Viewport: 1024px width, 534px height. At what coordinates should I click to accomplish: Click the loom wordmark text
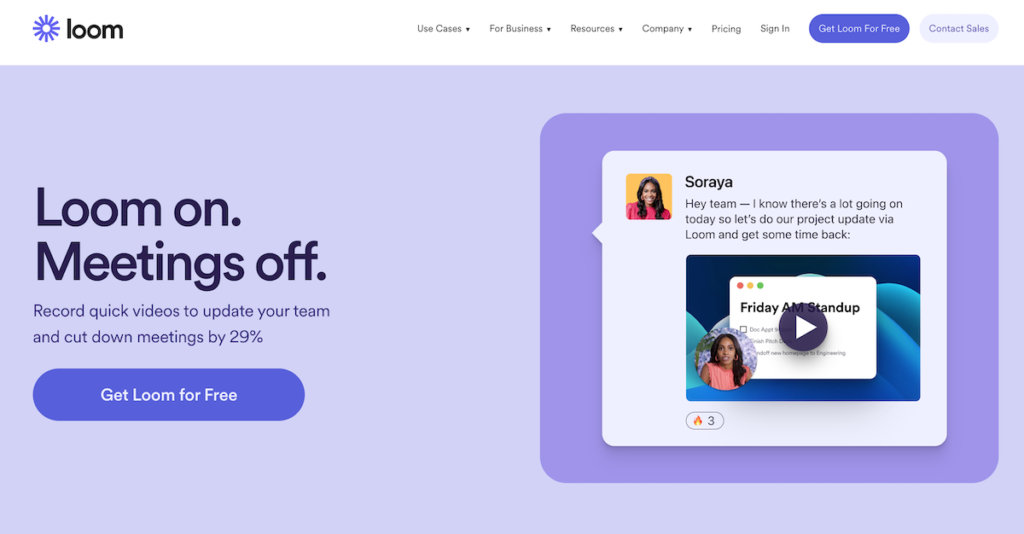(x=95, y=29)
